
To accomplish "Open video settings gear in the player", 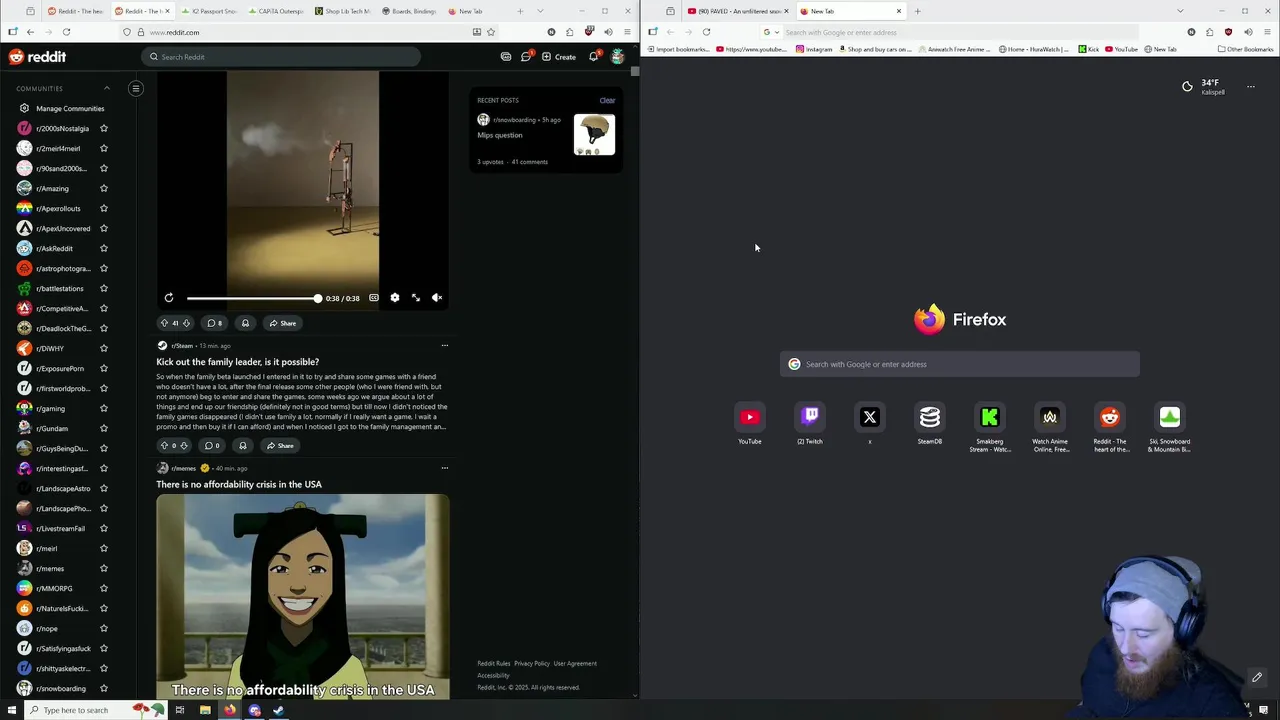I will click(395, 298).
